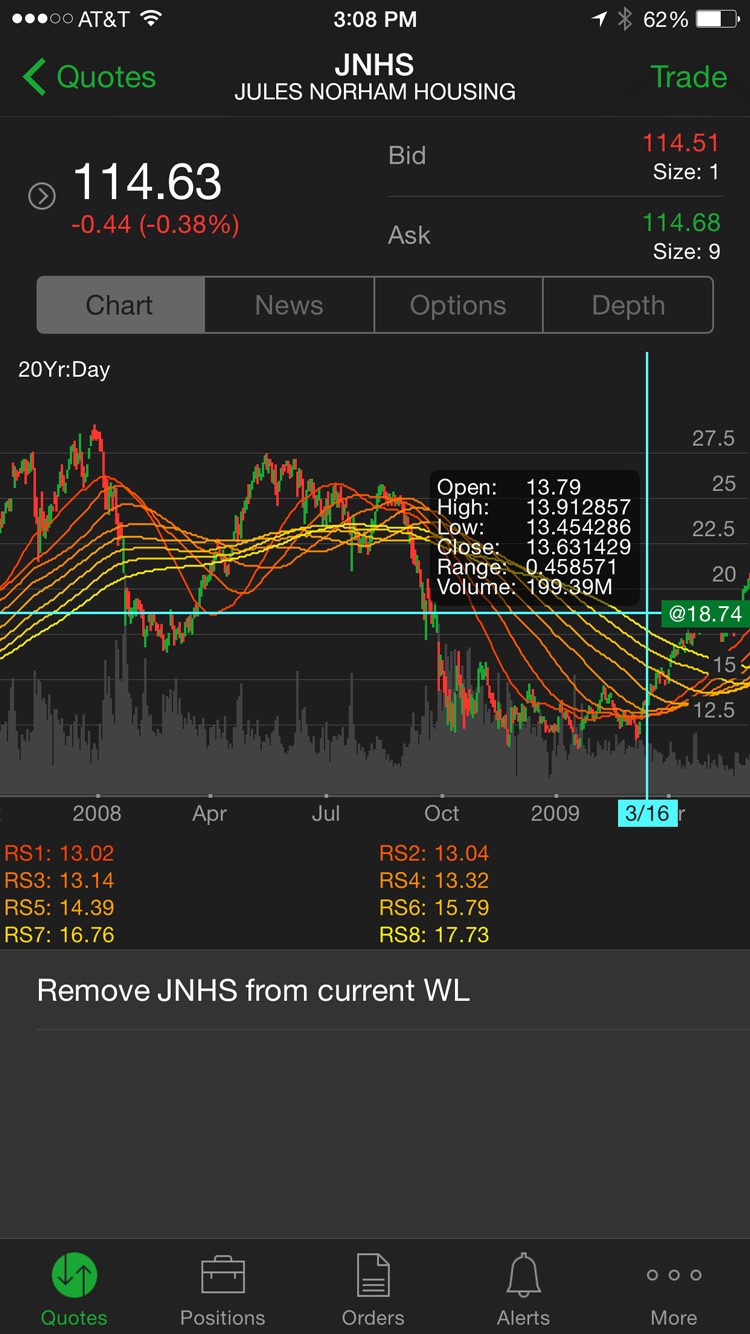This screenshot has width=750, height=1334.
Task: Expand quote details circle arrow
Action: 42,196
